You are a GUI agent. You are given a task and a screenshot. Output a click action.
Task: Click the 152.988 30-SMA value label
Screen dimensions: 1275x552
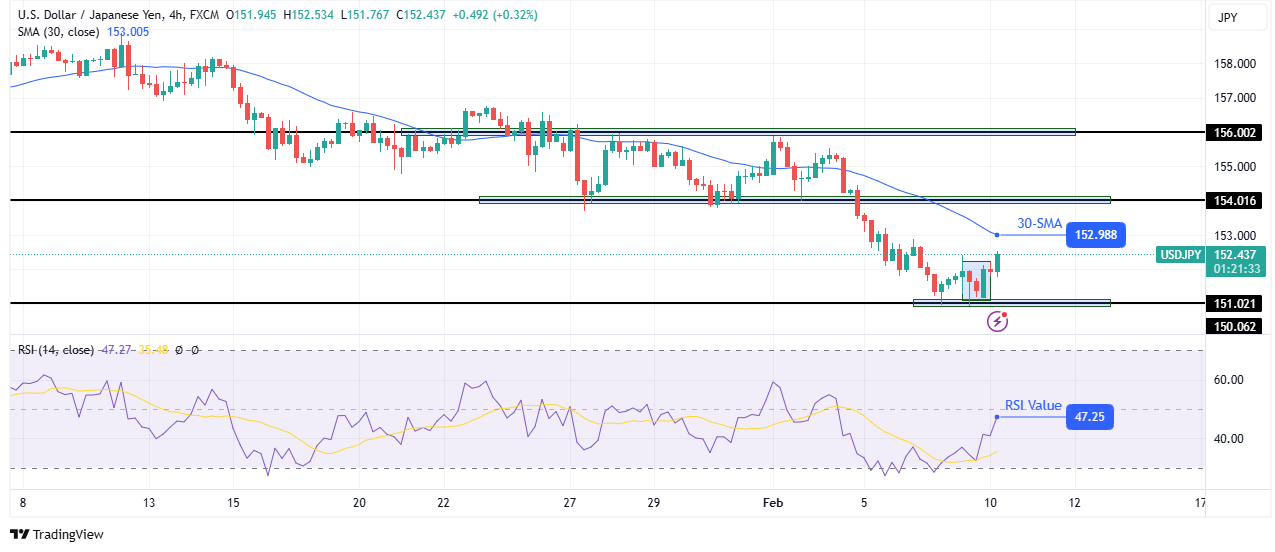[x=1097, y=235]
